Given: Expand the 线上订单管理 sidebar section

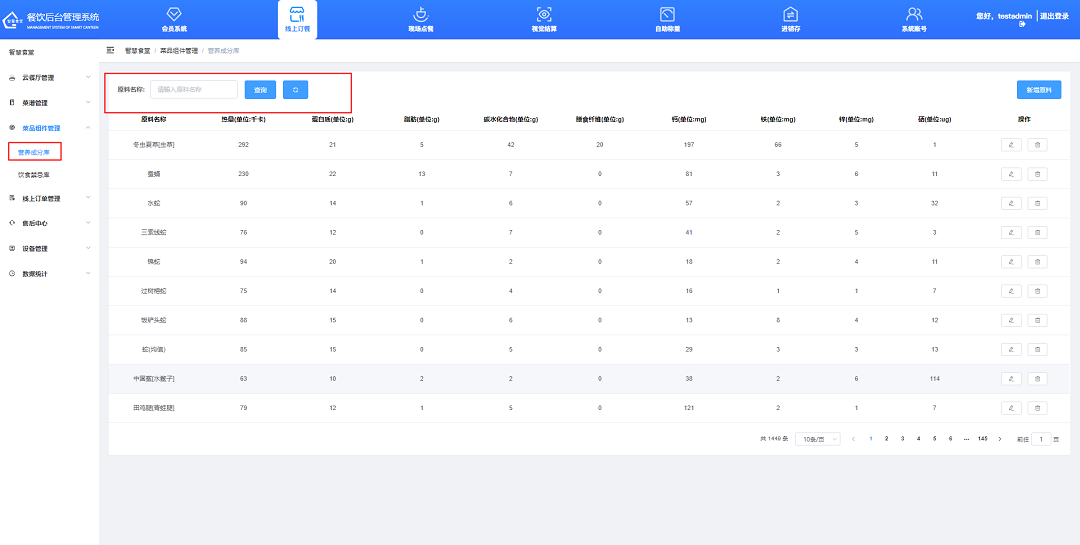Looking at the screenshot, I should tap(50, 198).
